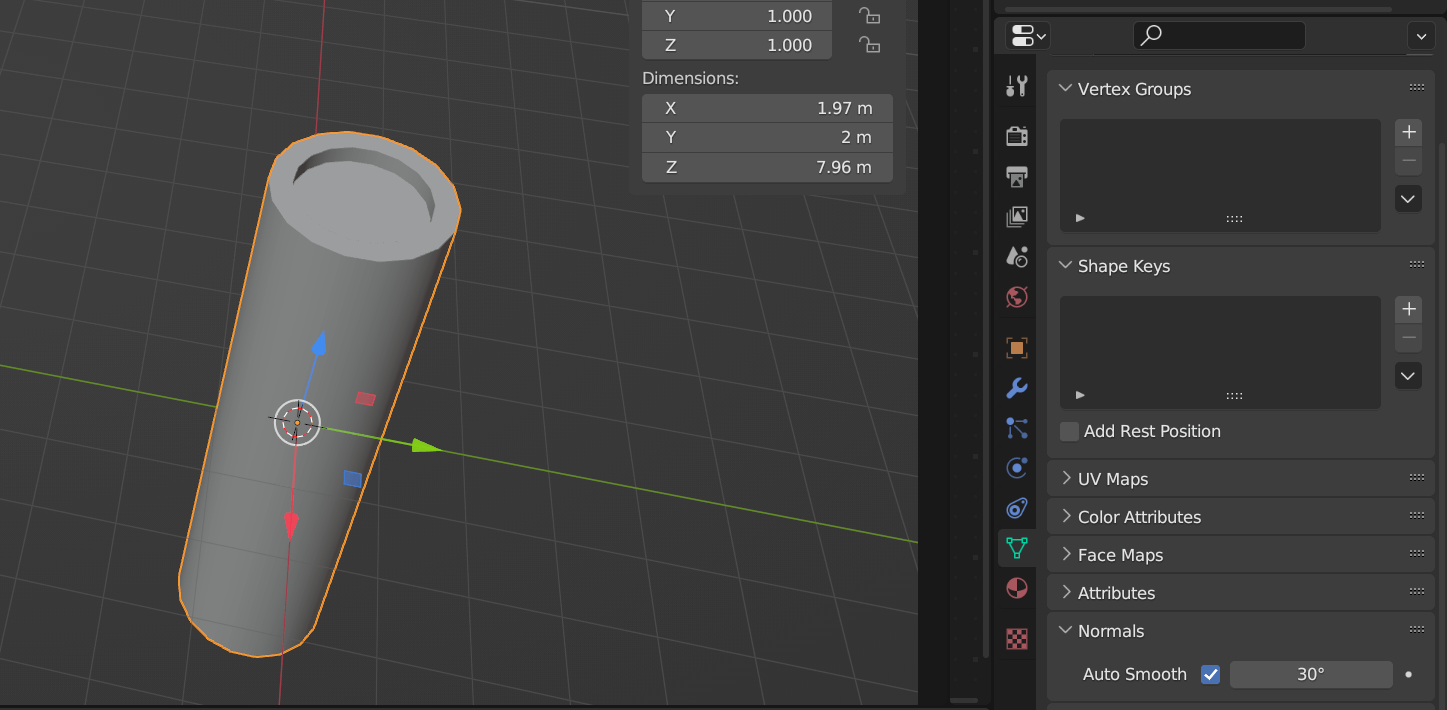Click the blue Z-axis gizmo arrow
The height and width of the screenshot is (710, 1447).
tap(319, 345)
